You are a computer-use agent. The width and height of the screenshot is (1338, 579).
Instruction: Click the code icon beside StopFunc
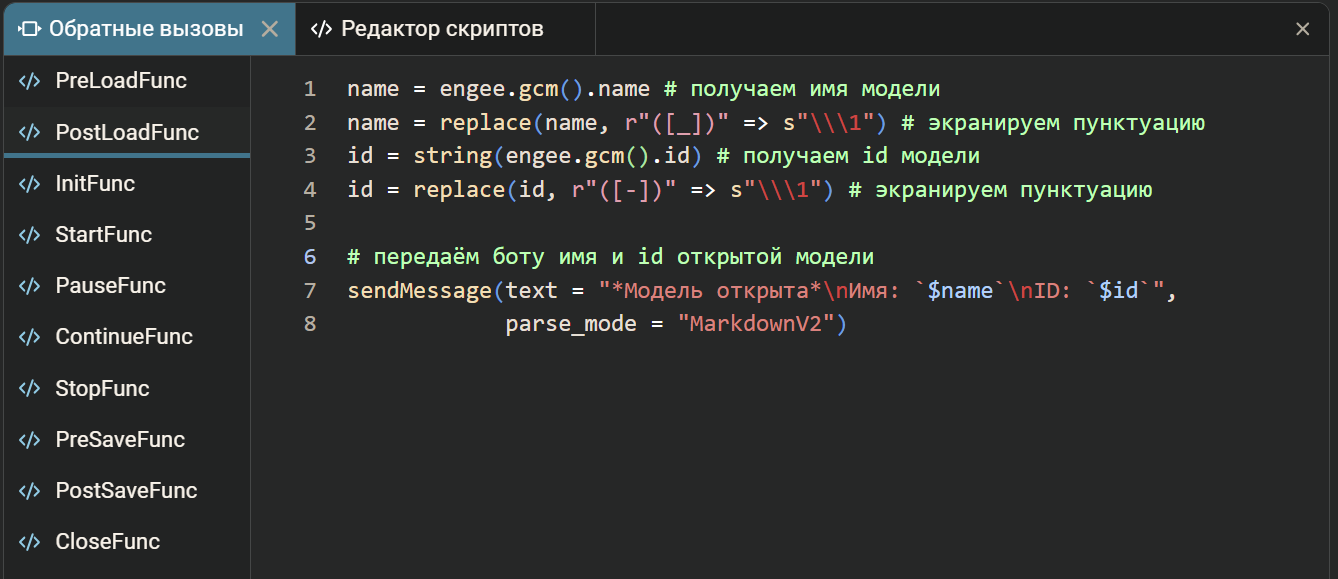(30, 389)
